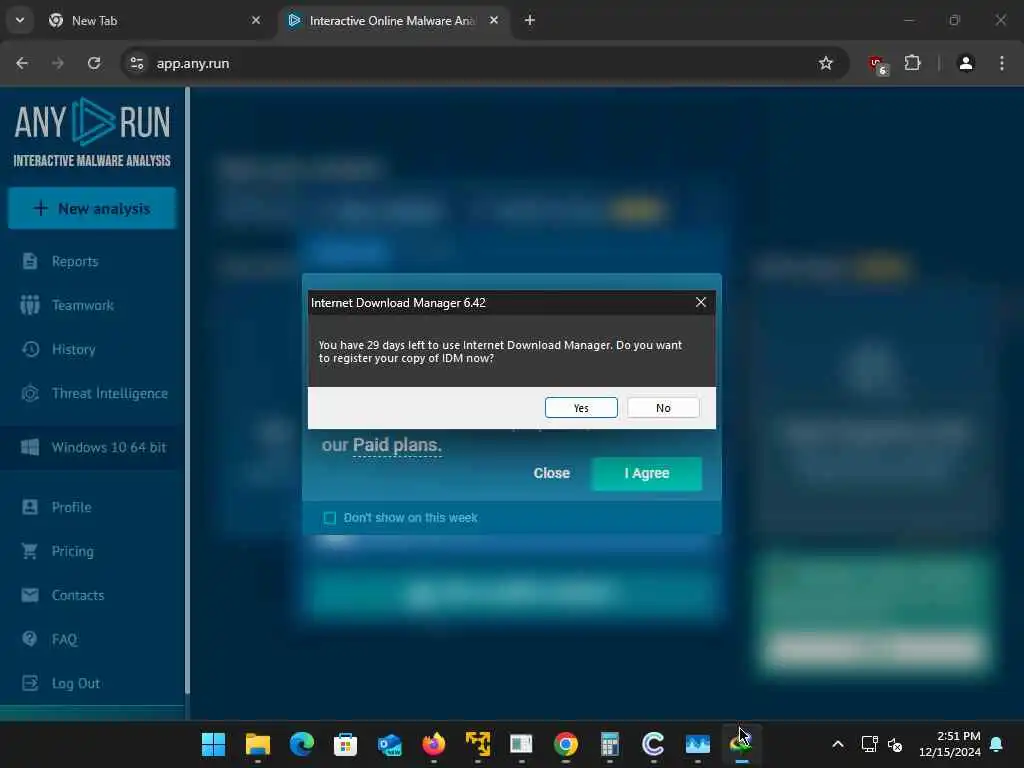Open File Explorer from taskbar
Viewport: 1024px width, 768px height.
[257, 744]
